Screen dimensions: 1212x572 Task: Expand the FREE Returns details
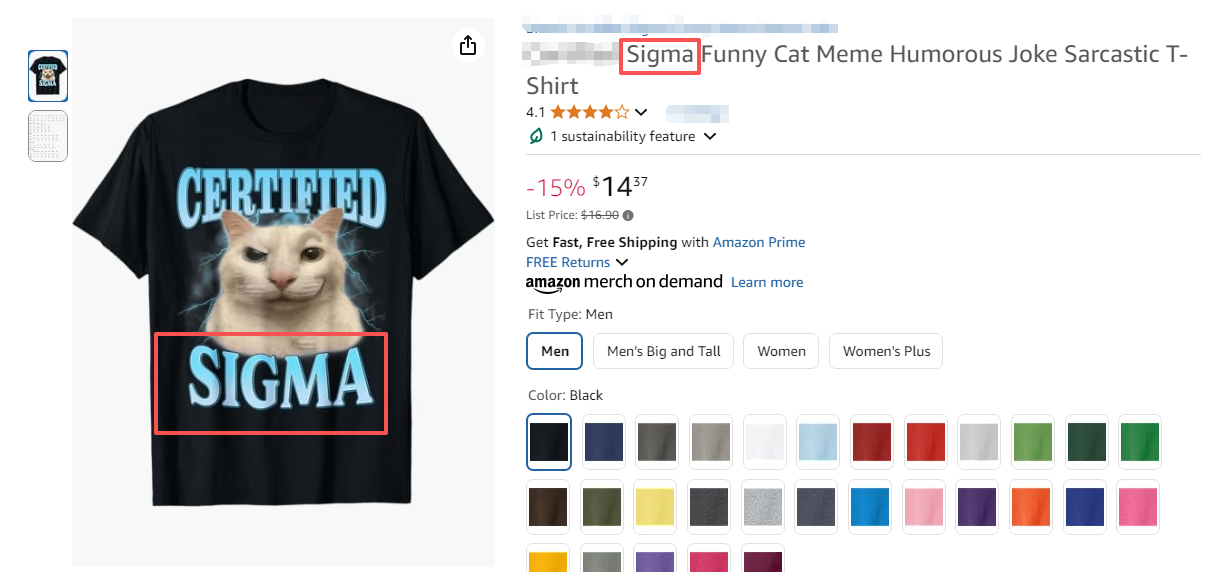(622, 262)
